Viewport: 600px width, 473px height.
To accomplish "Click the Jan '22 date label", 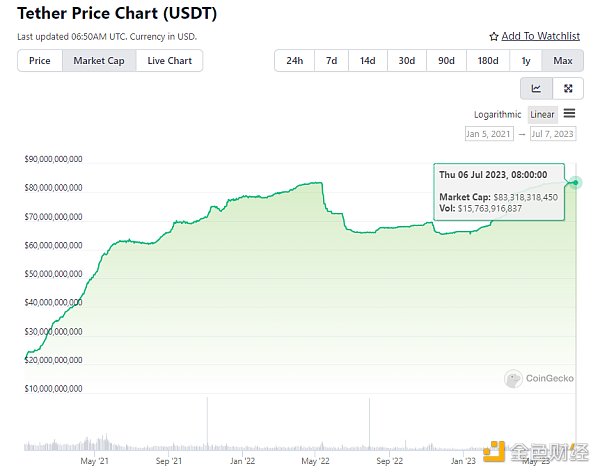I will tap(242, 461).
